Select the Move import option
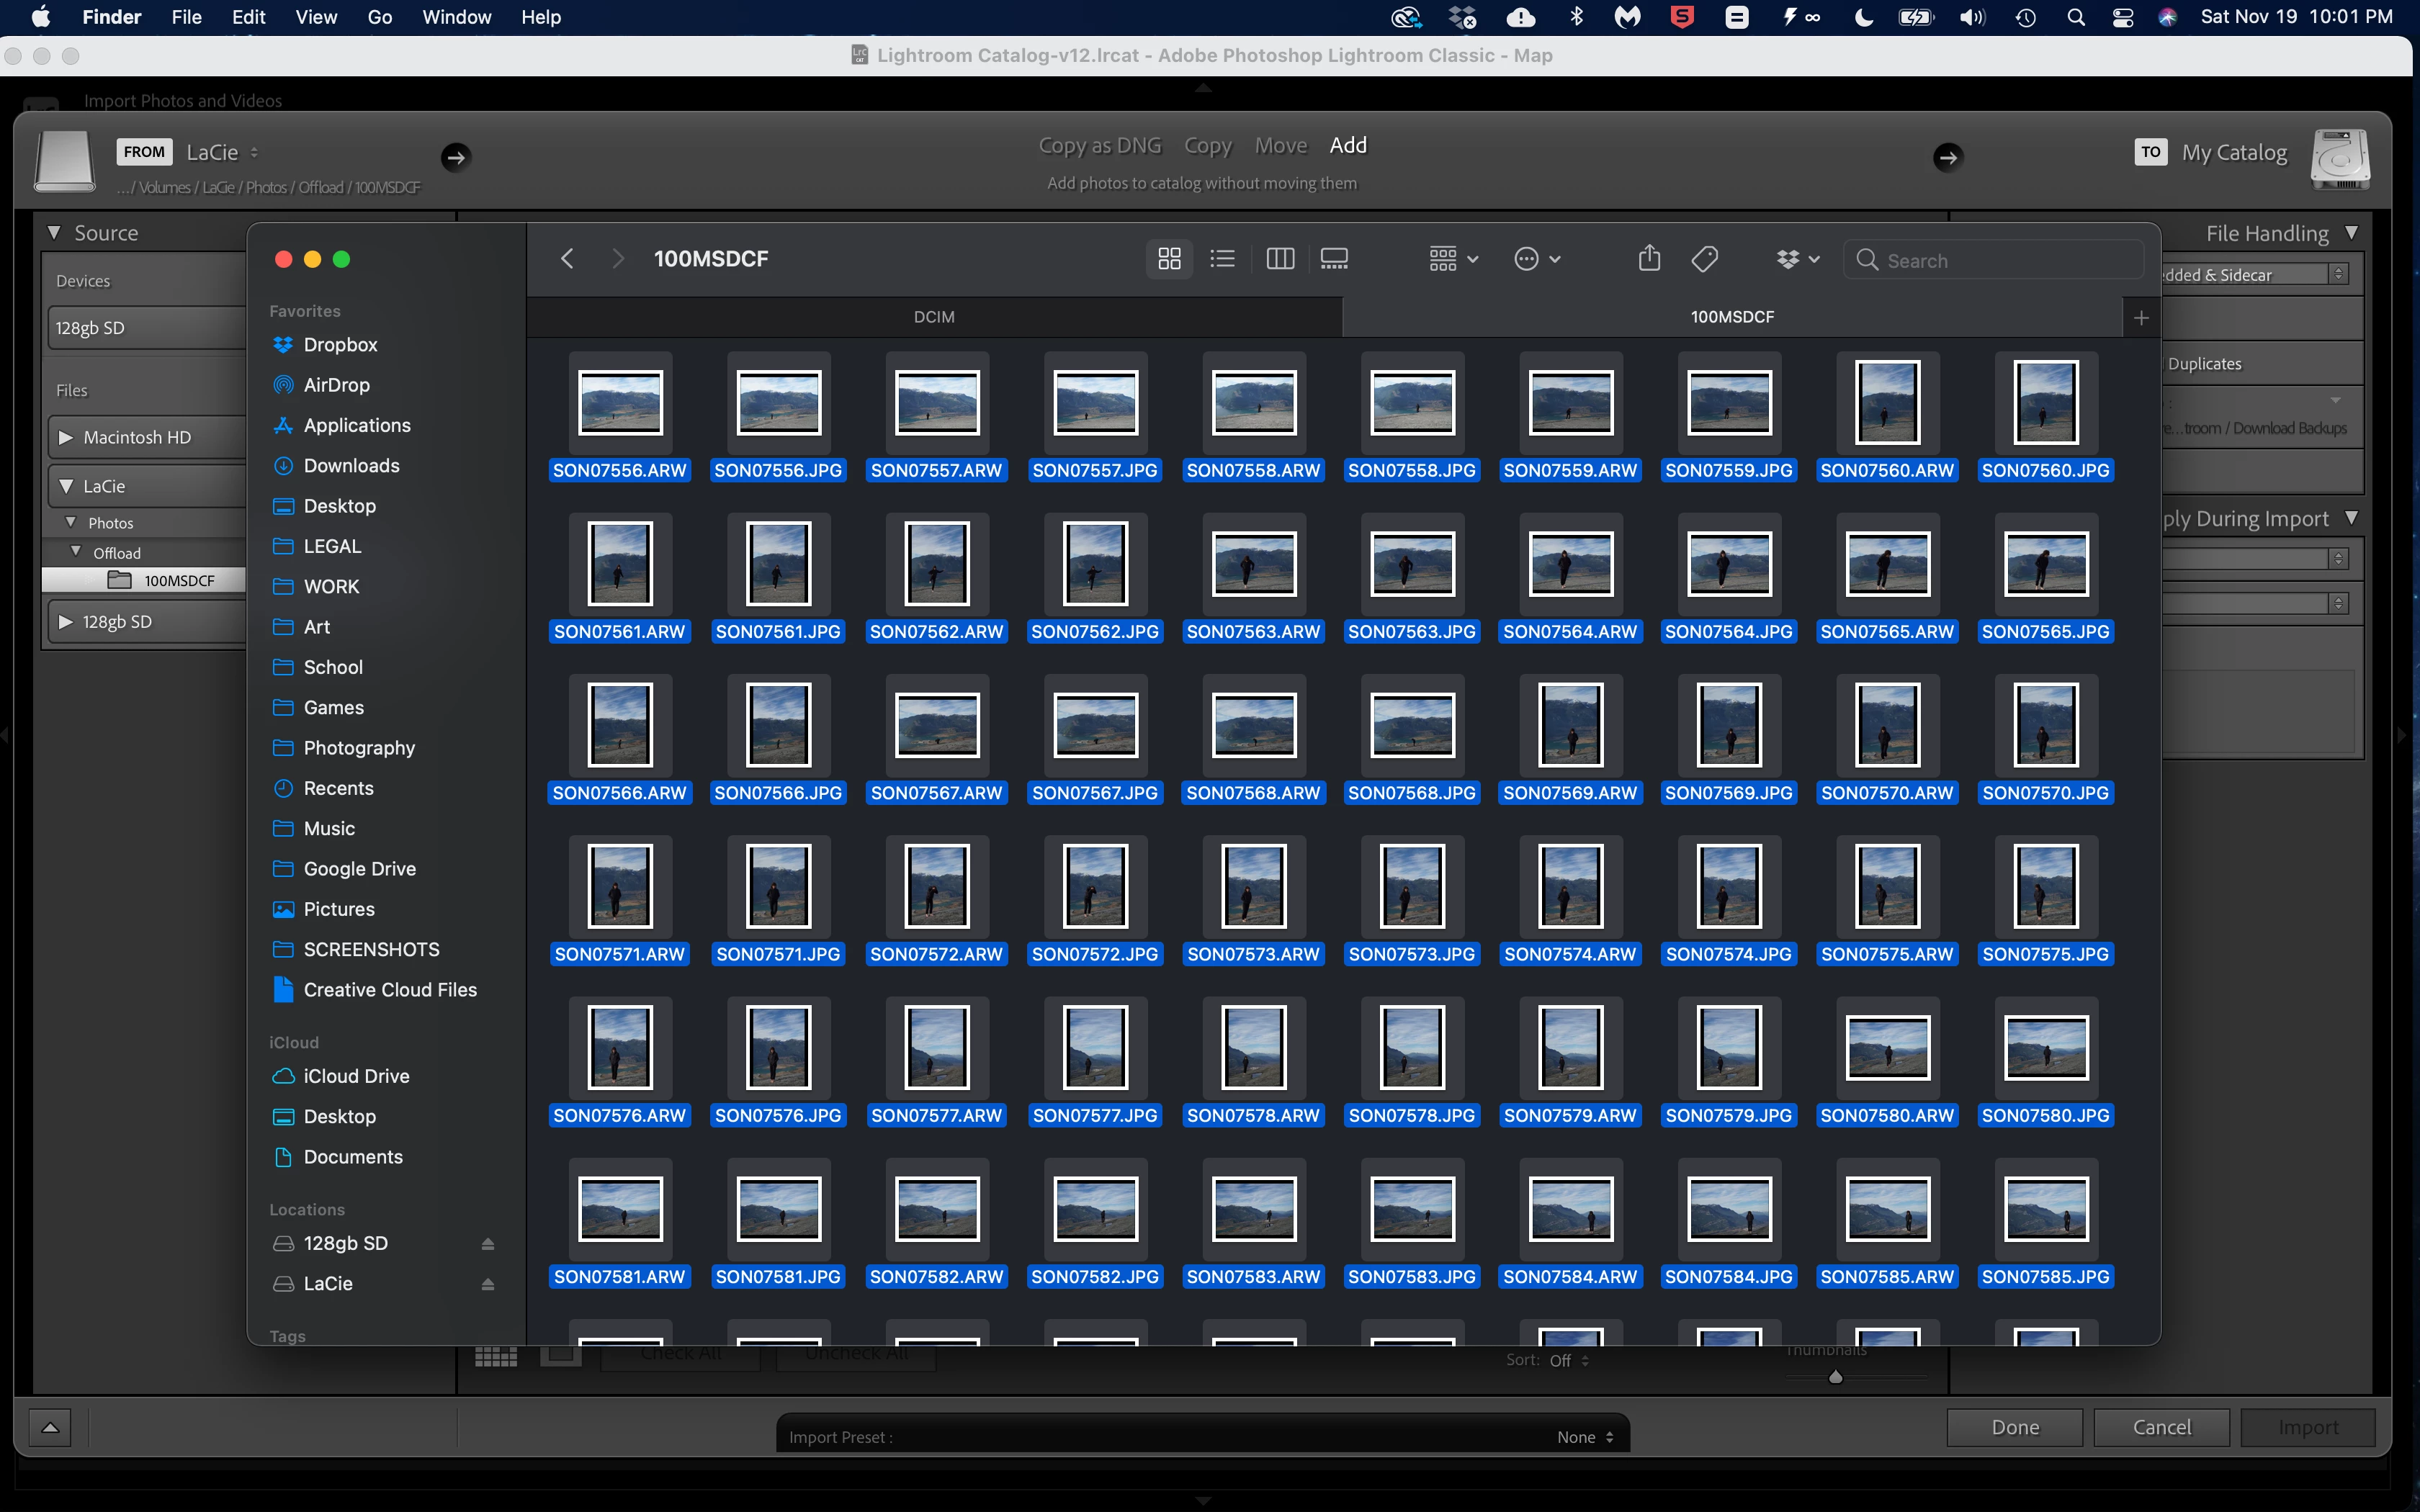Viewport: 2420px width, 1512px height. (1281, 146)
